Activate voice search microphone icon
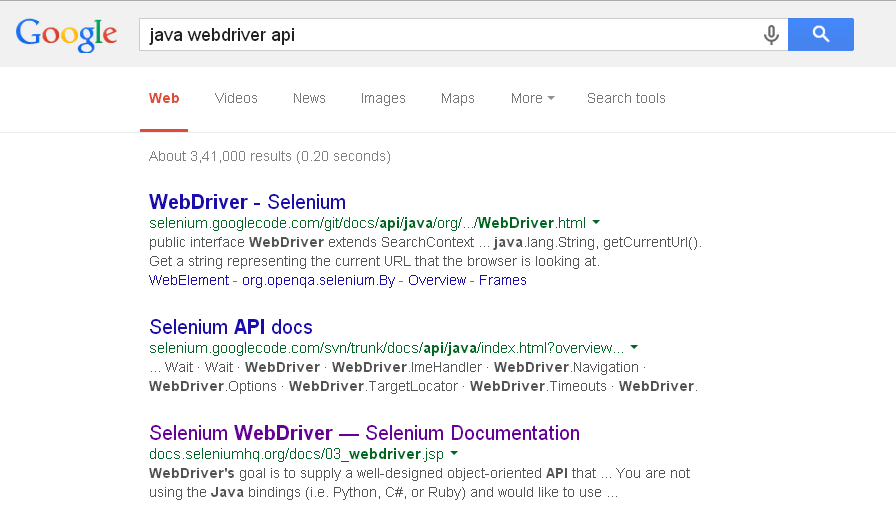 pyautogui.click(x=771, y=35)
